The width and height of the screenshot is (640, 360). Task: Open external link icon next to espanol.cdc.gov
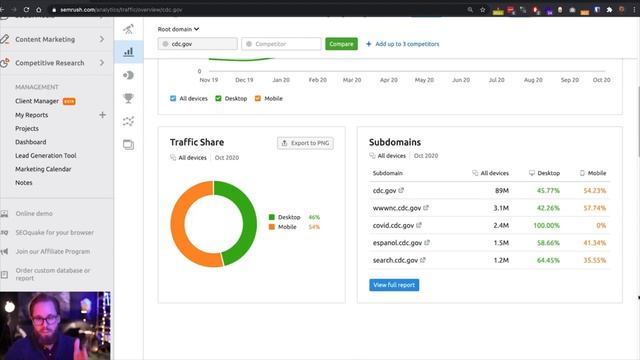point(427,242)
